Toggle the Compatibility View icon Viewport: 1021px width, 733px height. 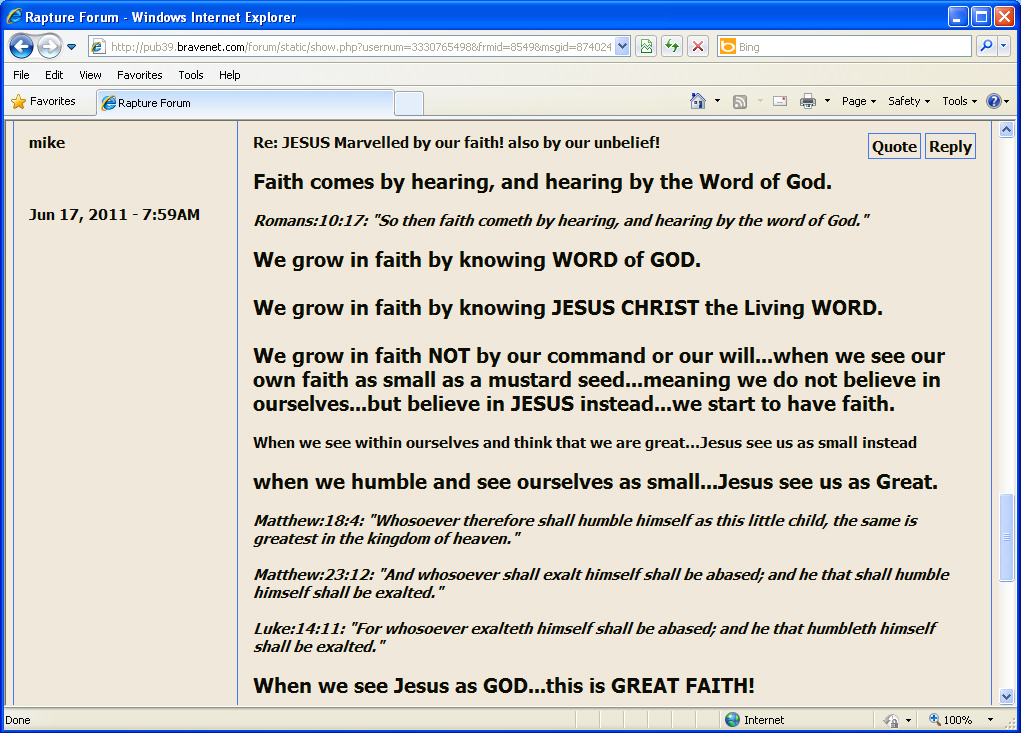click(646, 46)
